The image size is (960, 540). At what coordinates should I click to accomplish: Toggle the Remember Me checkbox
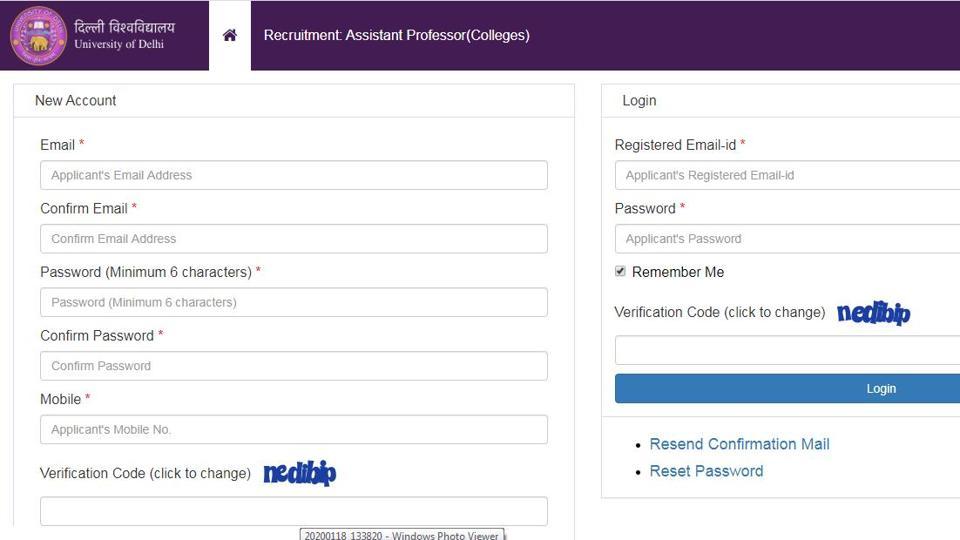coord(620,271)
